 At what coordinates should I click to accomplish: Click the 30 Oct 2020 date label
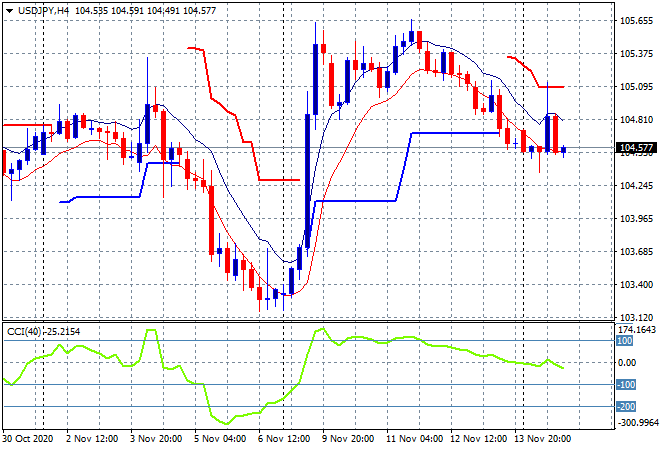tap(28, 439)
